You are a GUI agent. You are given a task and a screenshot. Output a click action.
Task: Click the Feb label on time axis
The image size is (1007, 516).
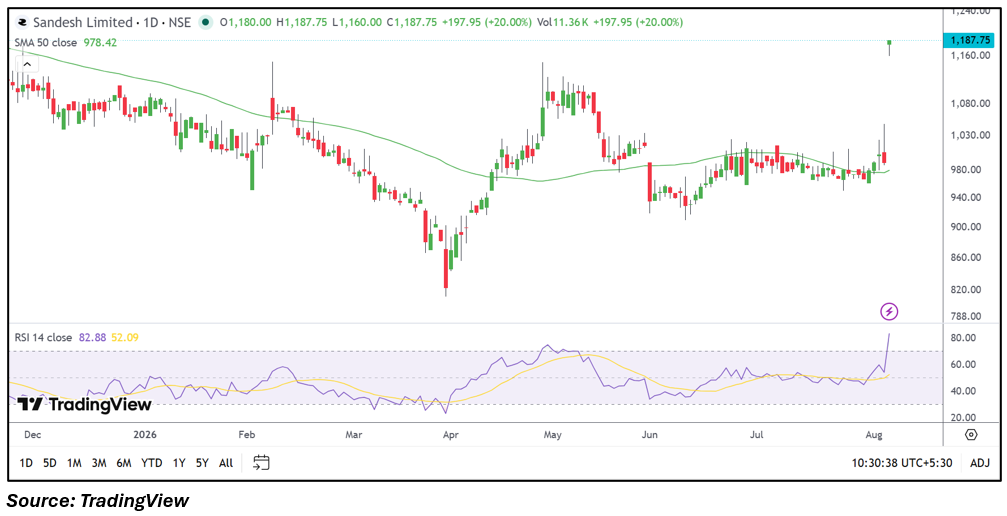(x=246, y=435)
